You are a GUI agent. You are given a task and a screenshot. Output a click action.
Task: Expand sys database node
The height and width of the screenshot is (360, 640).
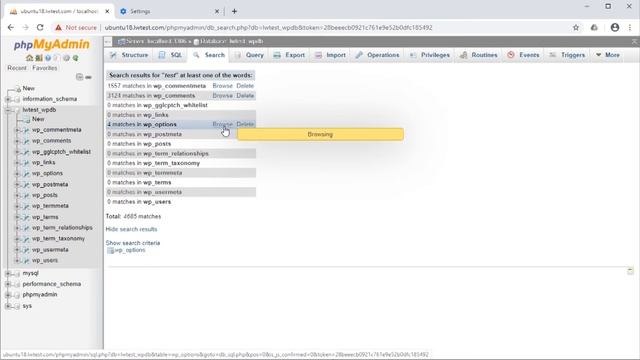(8, 306)
